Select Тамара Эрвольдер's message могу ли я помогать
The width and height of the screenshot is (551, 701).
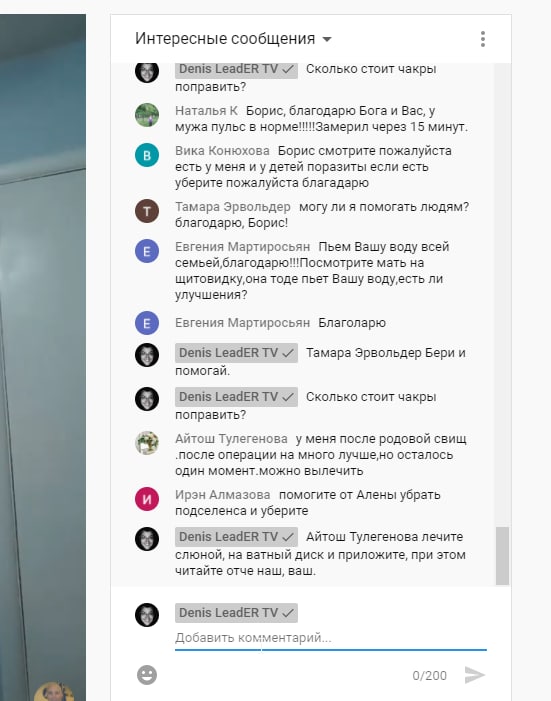pos(322,215)
